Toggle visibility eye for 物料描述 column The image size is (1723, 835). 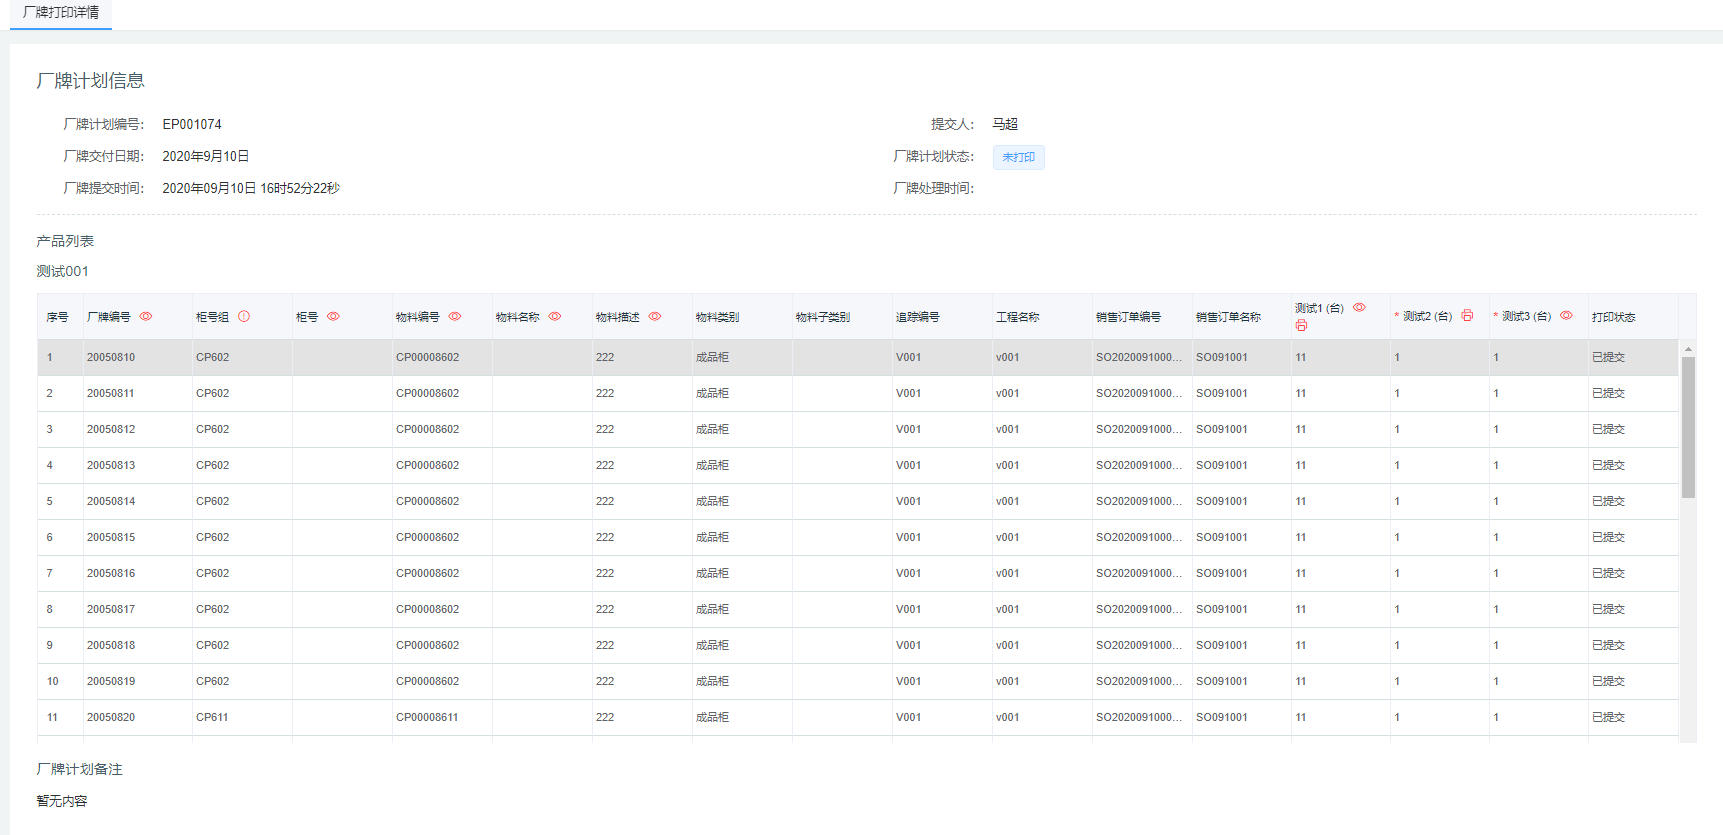(x=655, y=316)
